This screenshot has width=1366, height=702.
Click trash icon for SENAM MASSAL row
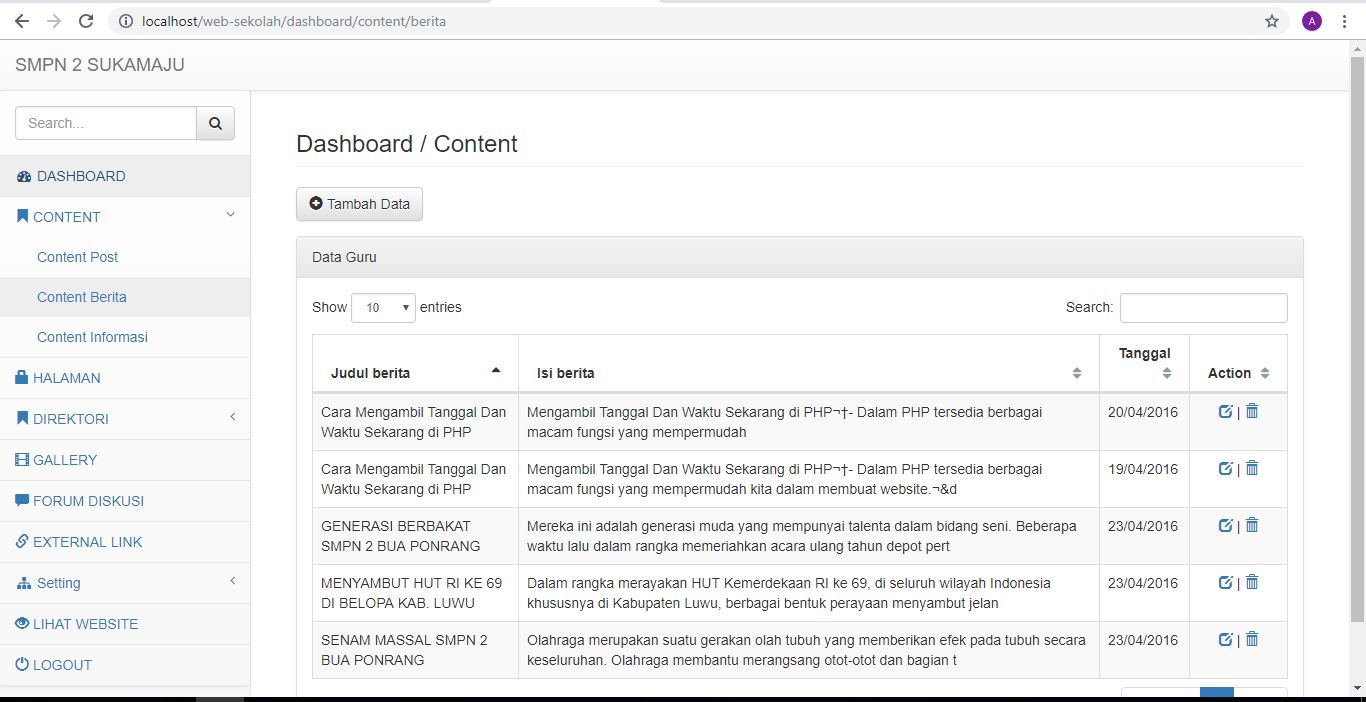(x=1252, y=639)
